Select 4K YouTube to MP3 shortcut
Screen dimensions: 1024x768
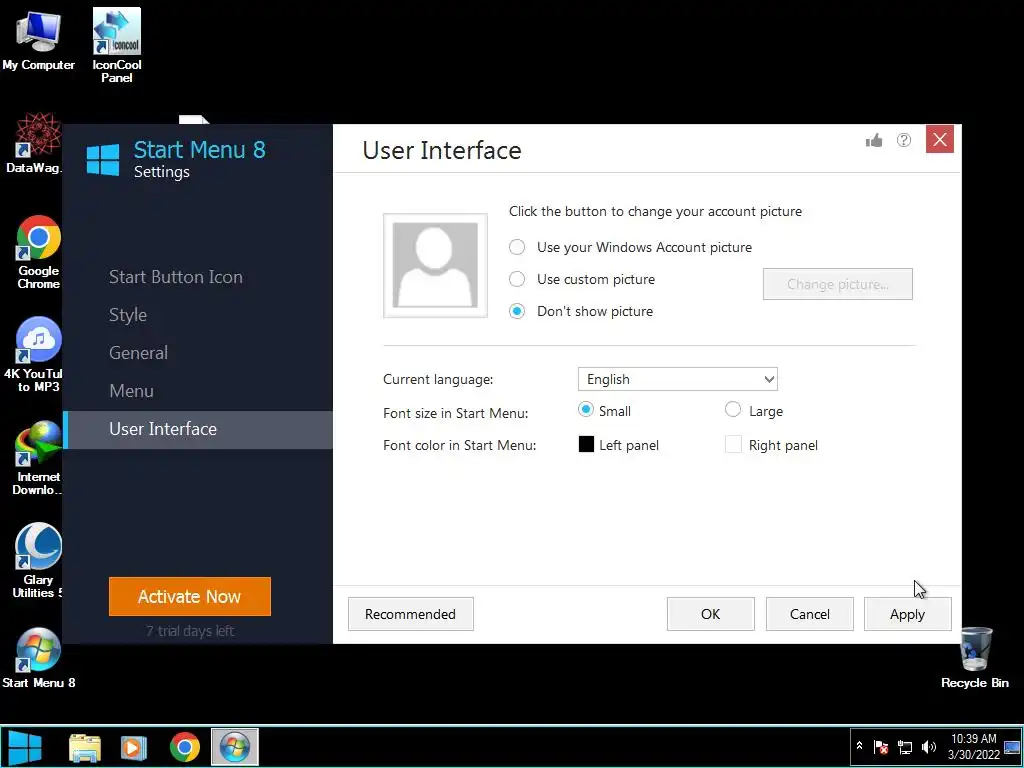click(x=35, y=355)
